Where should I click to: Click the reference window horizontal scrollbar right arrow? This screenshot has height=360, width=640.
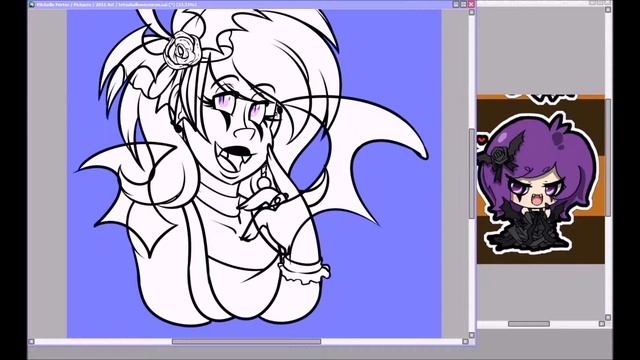pyautogui.click(x=602, y=324)
